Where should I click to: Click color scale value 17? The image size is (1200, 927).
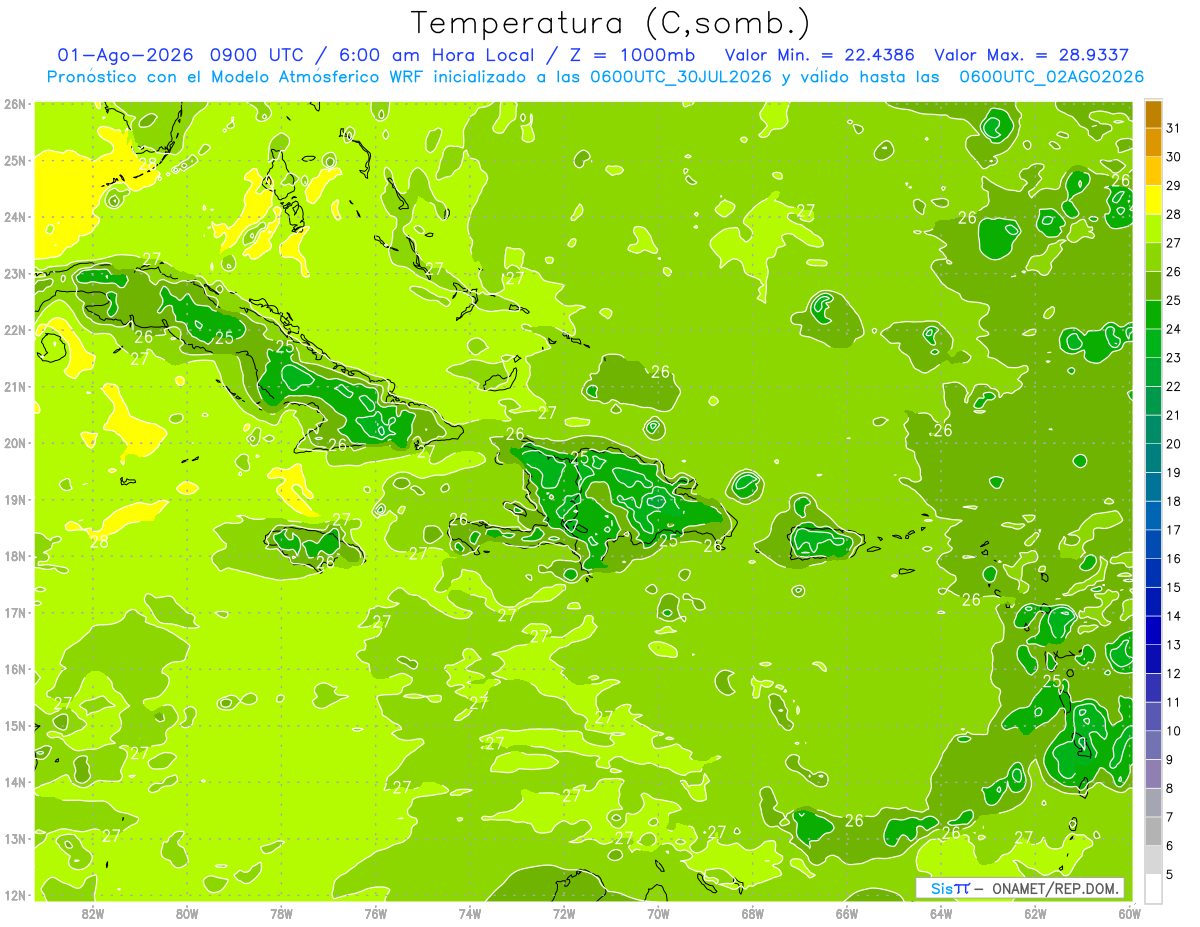pos(1173,530)
